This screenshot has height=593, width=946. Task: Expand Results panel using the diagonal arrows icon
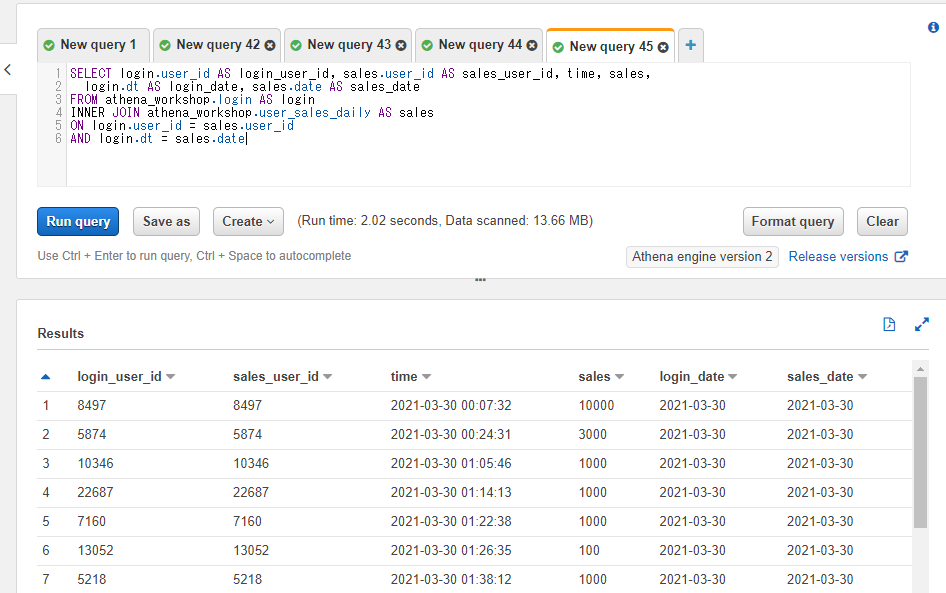click(x=921, y=324)
